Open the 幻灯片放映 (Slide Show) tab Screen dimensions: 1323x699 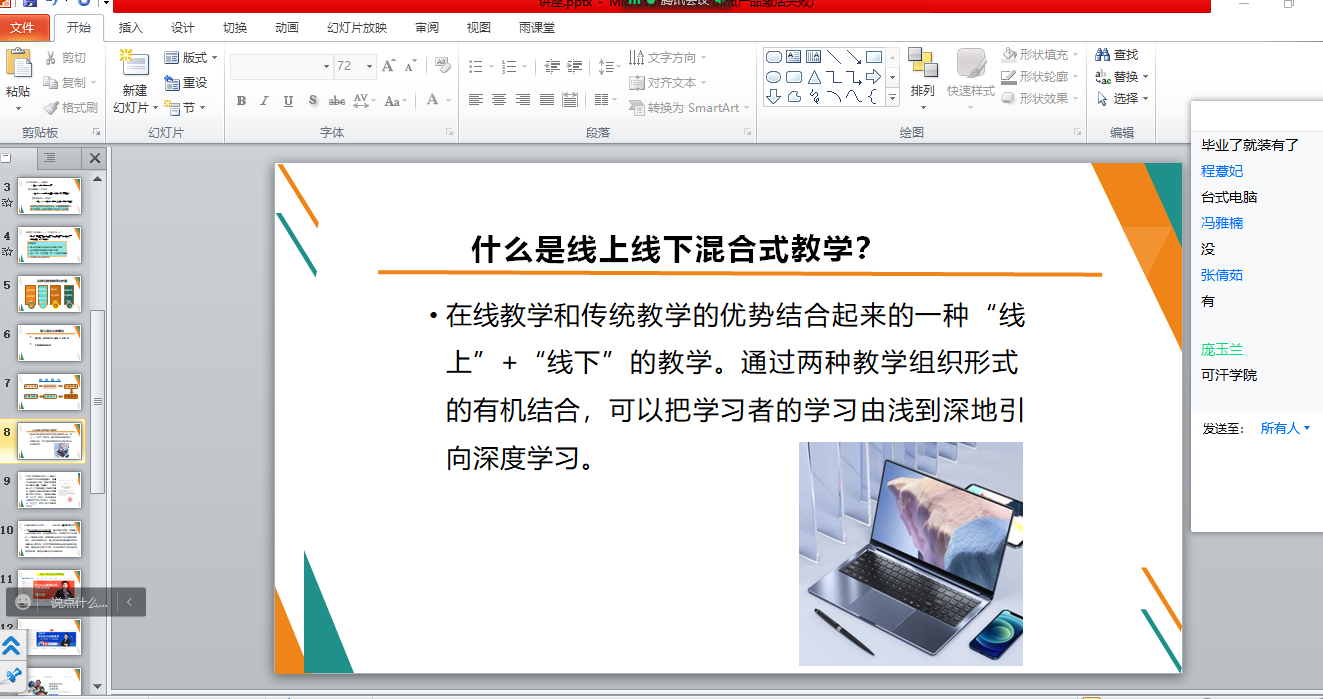click(356, 28)
